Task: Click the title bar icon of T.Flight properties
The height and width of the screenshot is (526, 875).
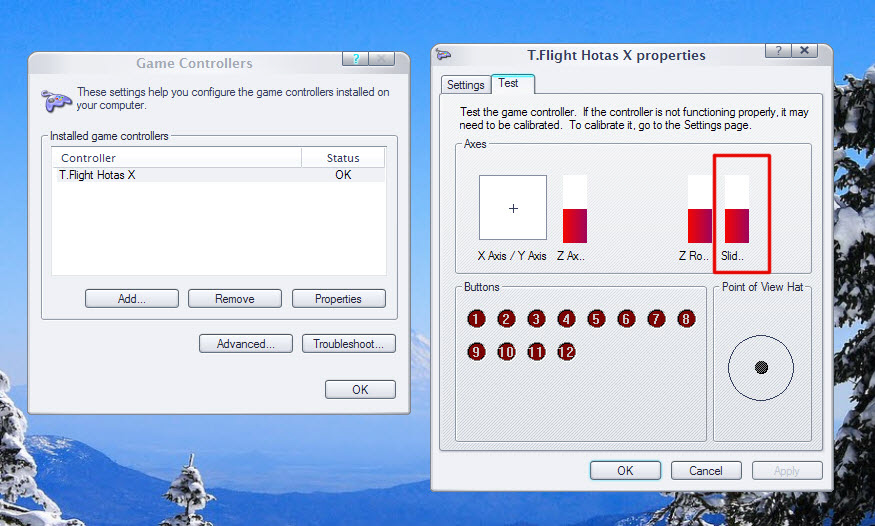Action: (x=444, y=55)
